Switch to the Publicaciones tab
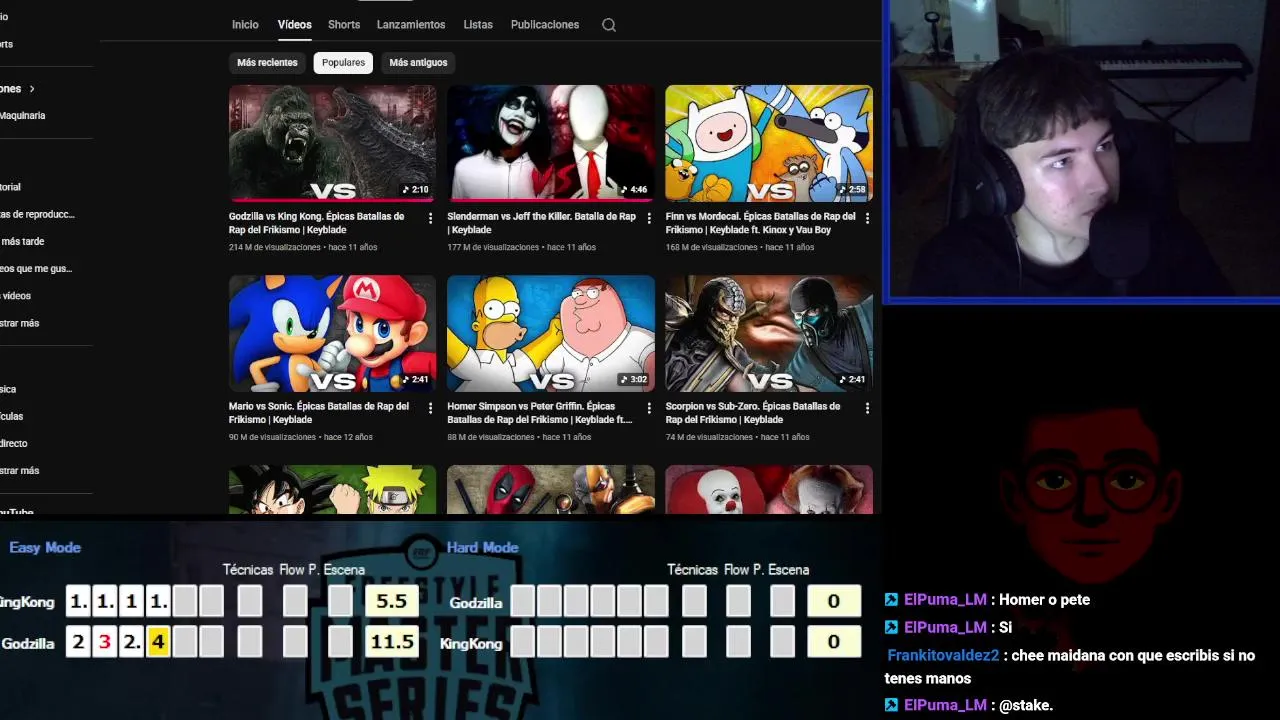The width and height of the screenshot is (1280, 720). 545,25
